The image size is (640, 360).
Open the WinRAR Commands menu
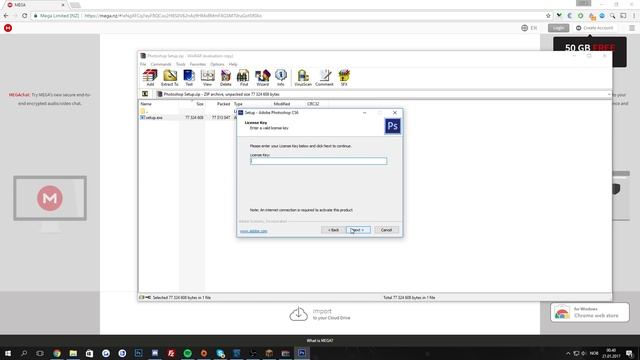(x=161, y=64)
